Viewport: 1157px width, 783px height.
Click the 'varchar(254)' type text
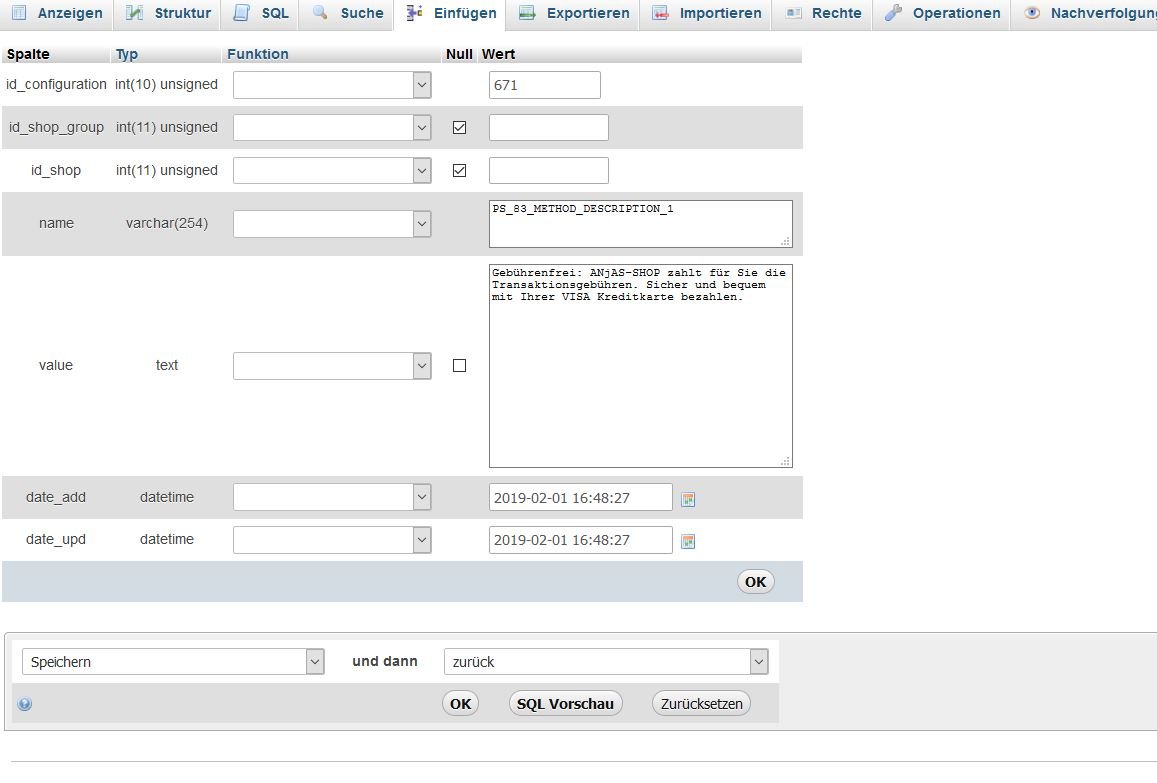[x=167, y=223]
